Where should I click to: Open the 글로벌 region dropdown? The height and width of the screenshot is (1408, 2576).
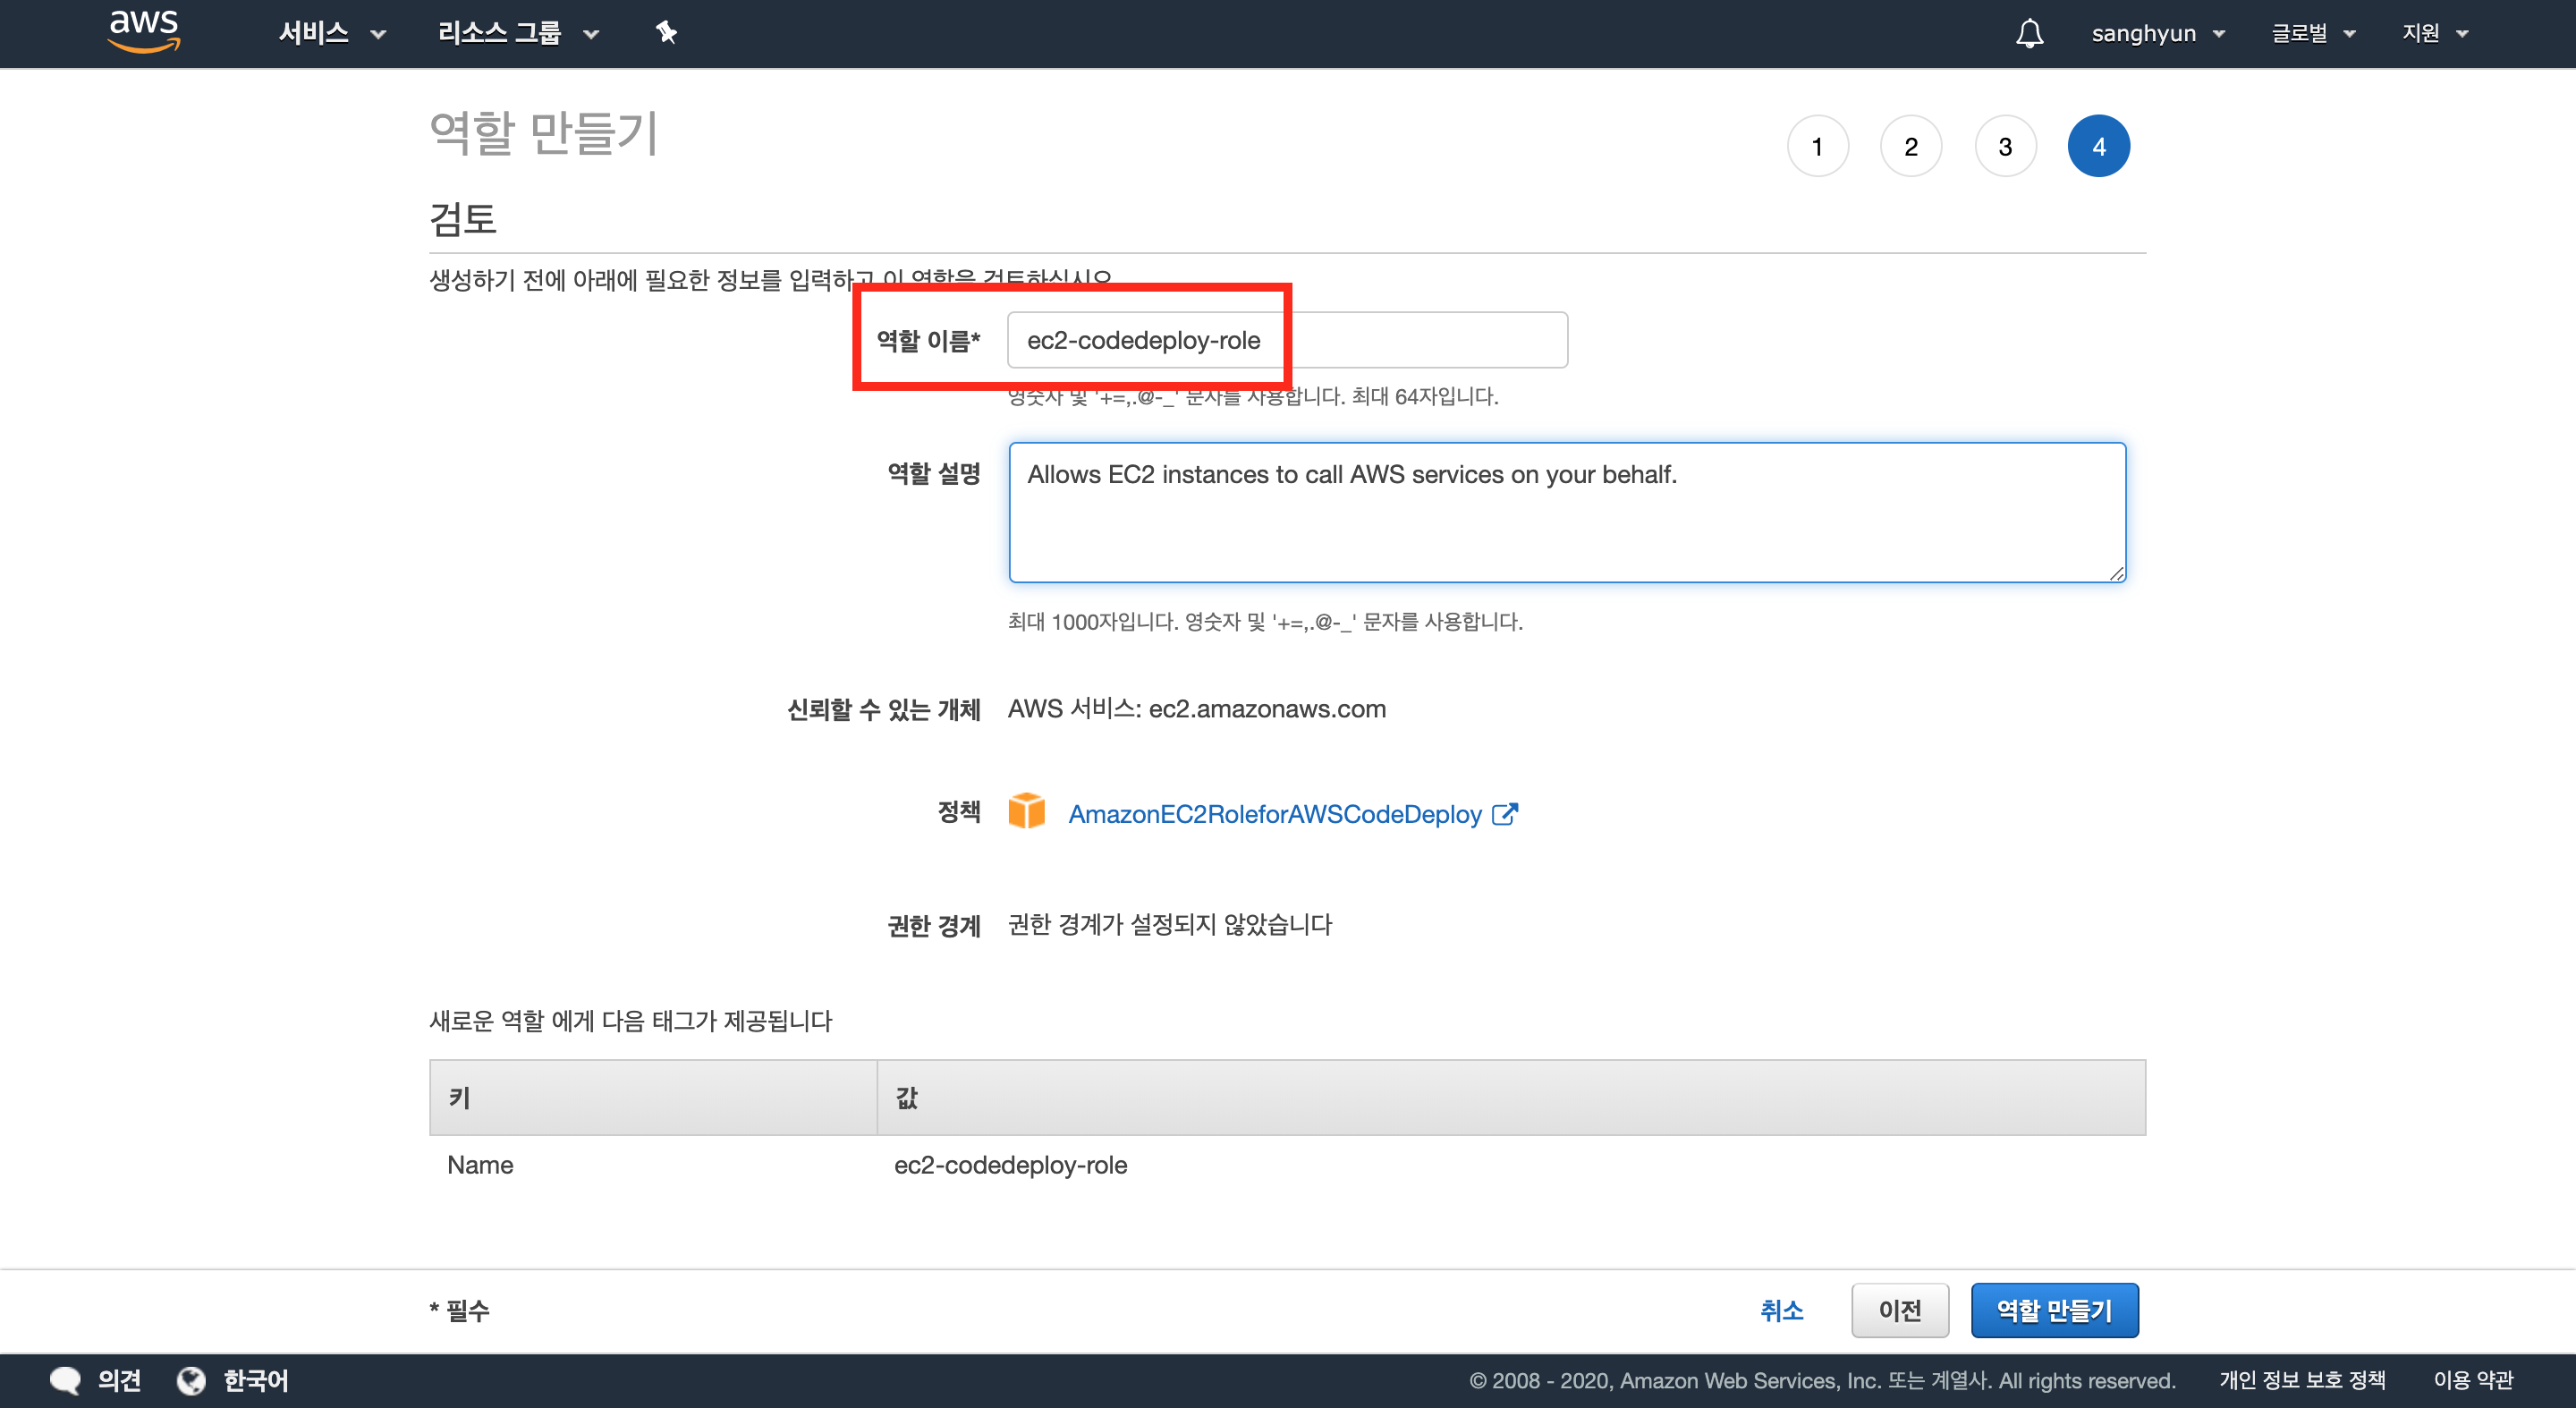2312,33
